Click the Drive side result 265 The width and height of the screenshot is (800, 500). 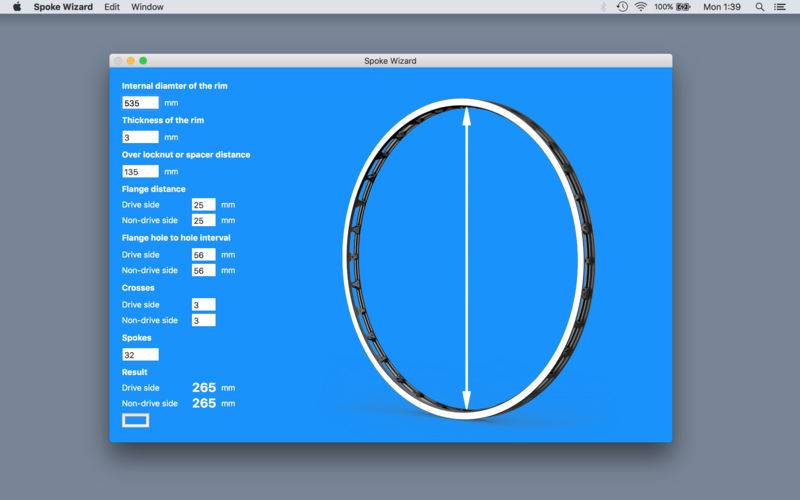[x=204, y=388]
